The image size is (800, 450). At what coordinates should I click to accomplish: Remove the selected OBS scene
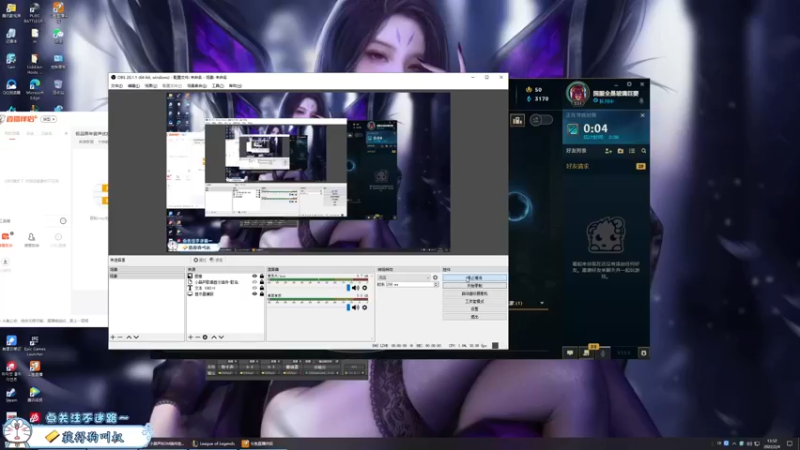120,337
